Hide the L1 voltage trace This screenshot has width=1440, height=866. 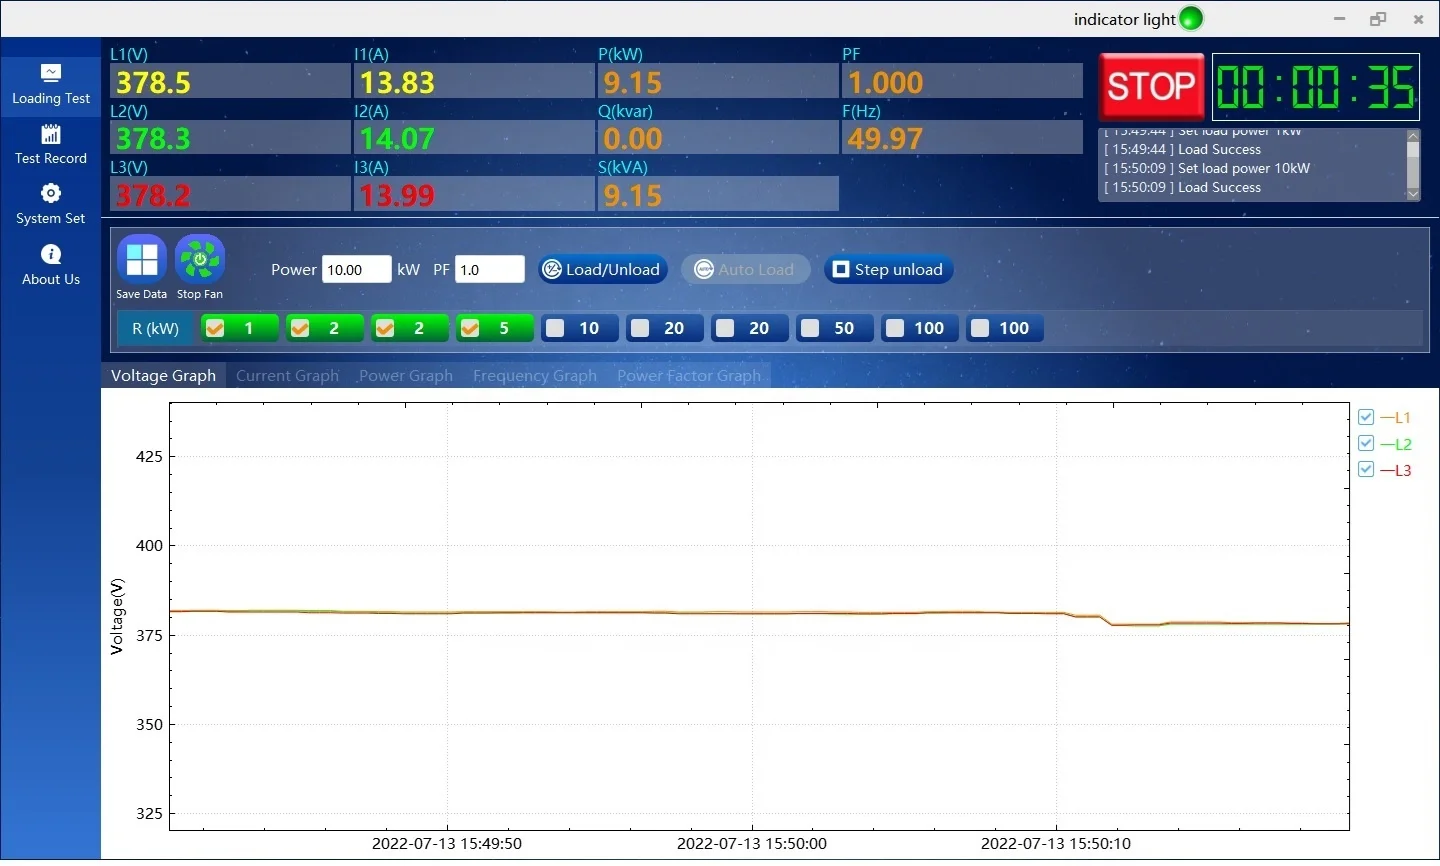(1366, 417)
